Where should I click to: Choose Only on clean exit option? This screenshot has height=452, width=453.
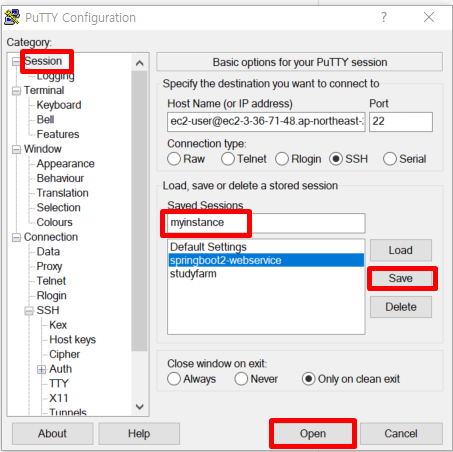(x=308, y=379)
